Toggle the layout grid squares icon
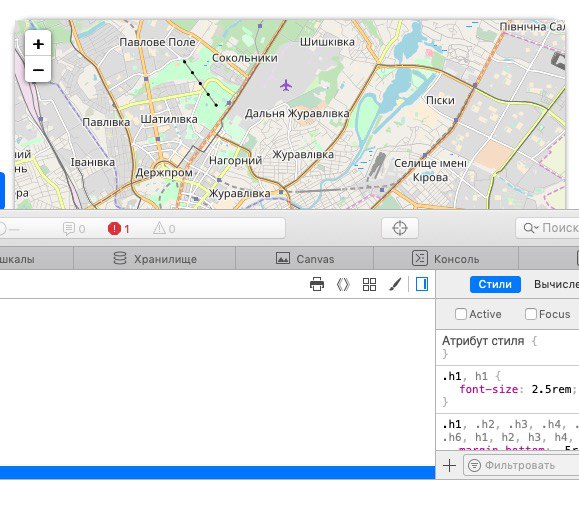This screenshot has width=579, height=509. coord(369,284)
